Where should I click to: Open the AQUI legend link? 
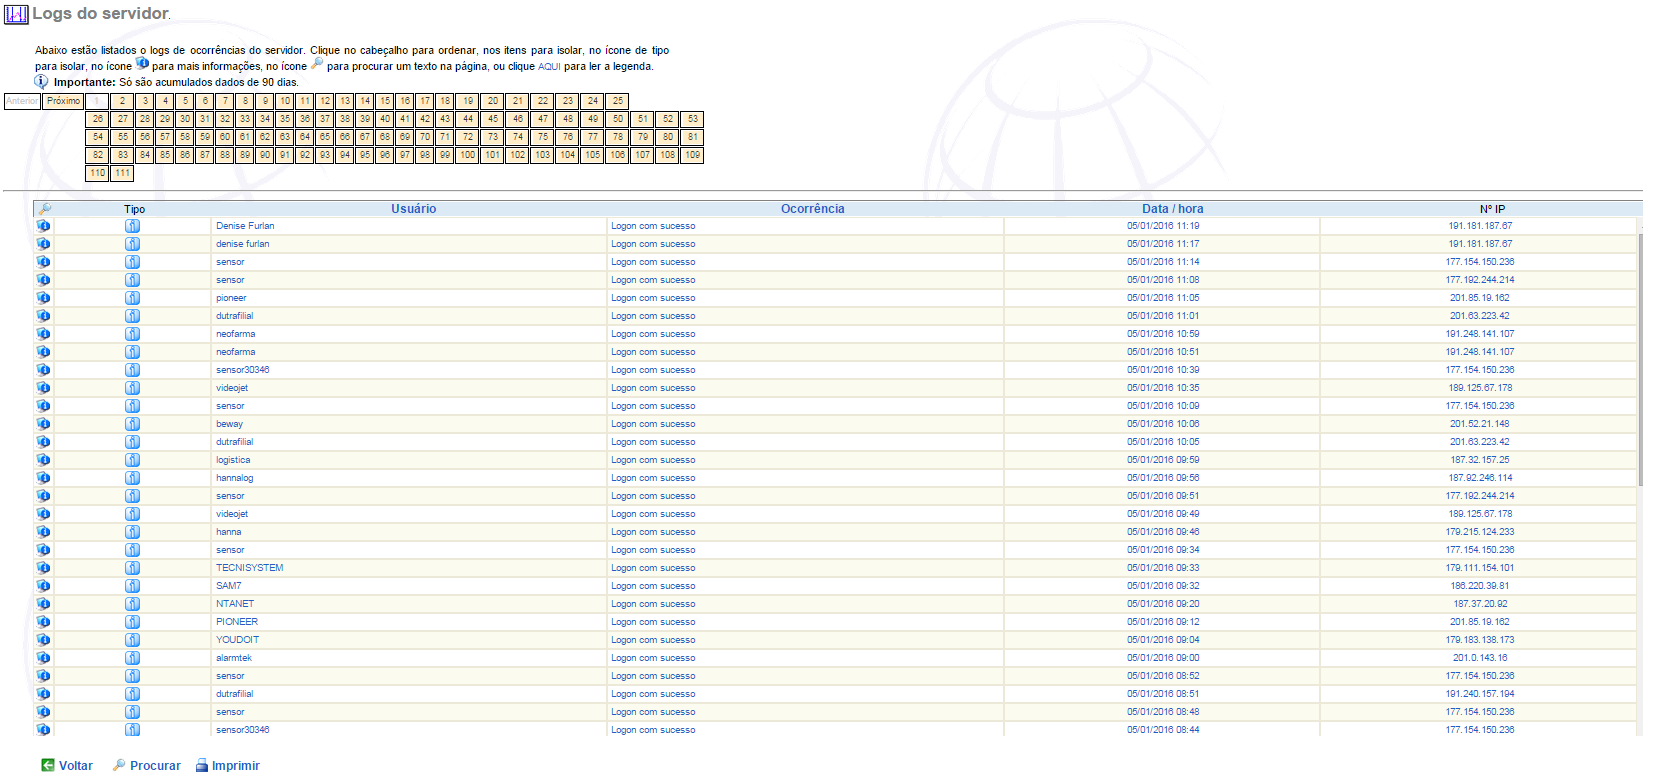[549, 67]
